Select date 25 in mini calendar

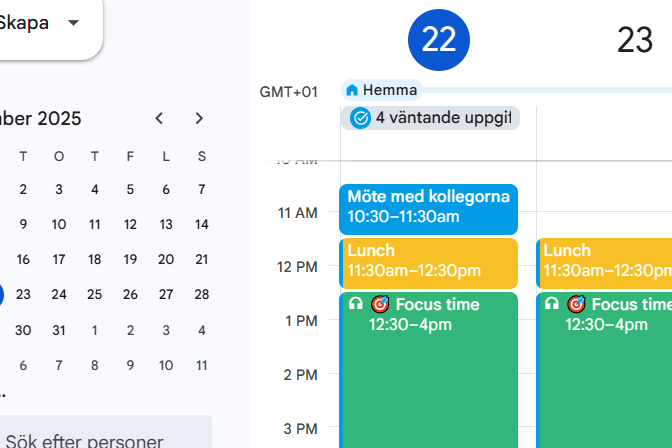94,294
